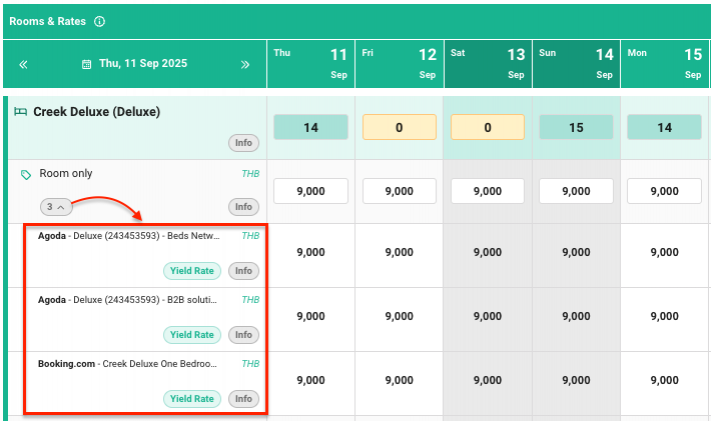Image resolution: width=711 pixels, height=421 pixels.
Task: Click Yield Rate on Agoda B2B solution row
Action: pyautogui.click(x=192, y=335)
